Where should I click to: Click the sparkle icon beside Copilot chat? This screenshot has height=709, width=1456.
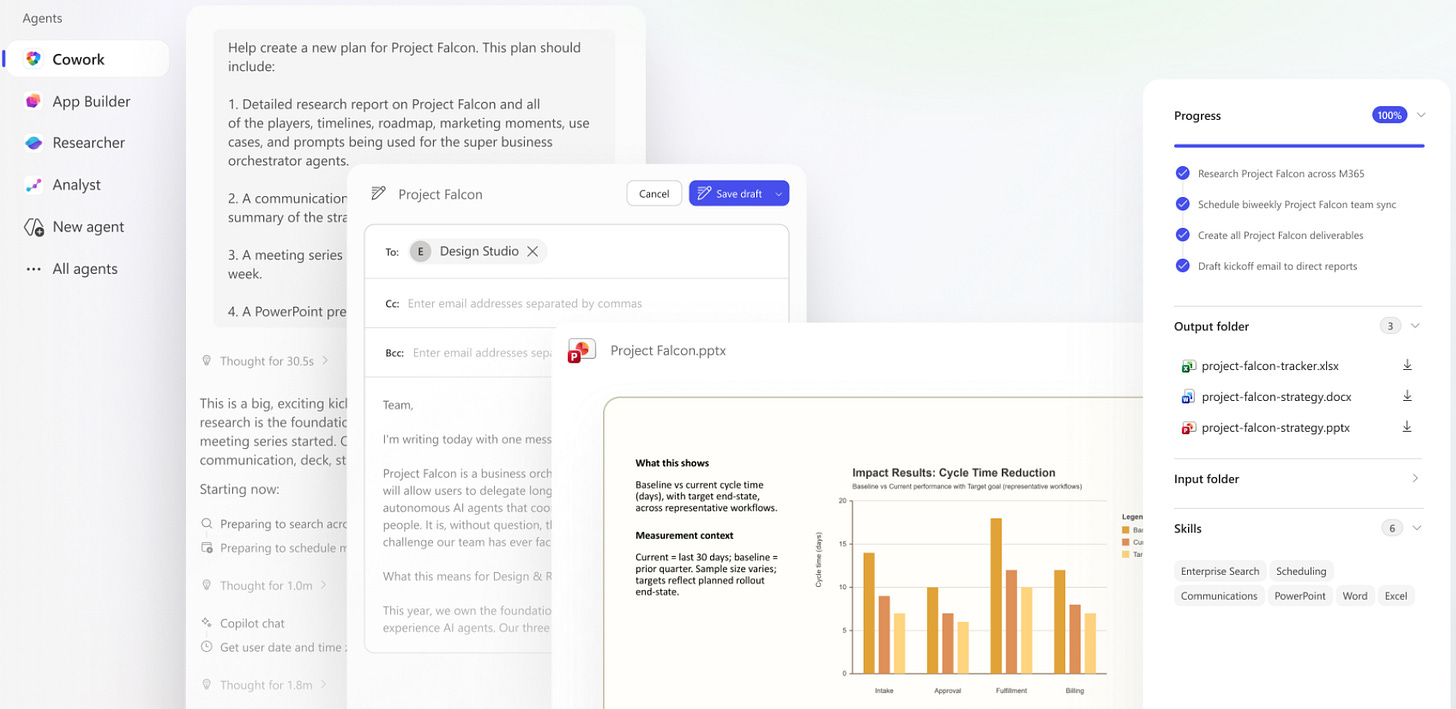tap(207, 623)
